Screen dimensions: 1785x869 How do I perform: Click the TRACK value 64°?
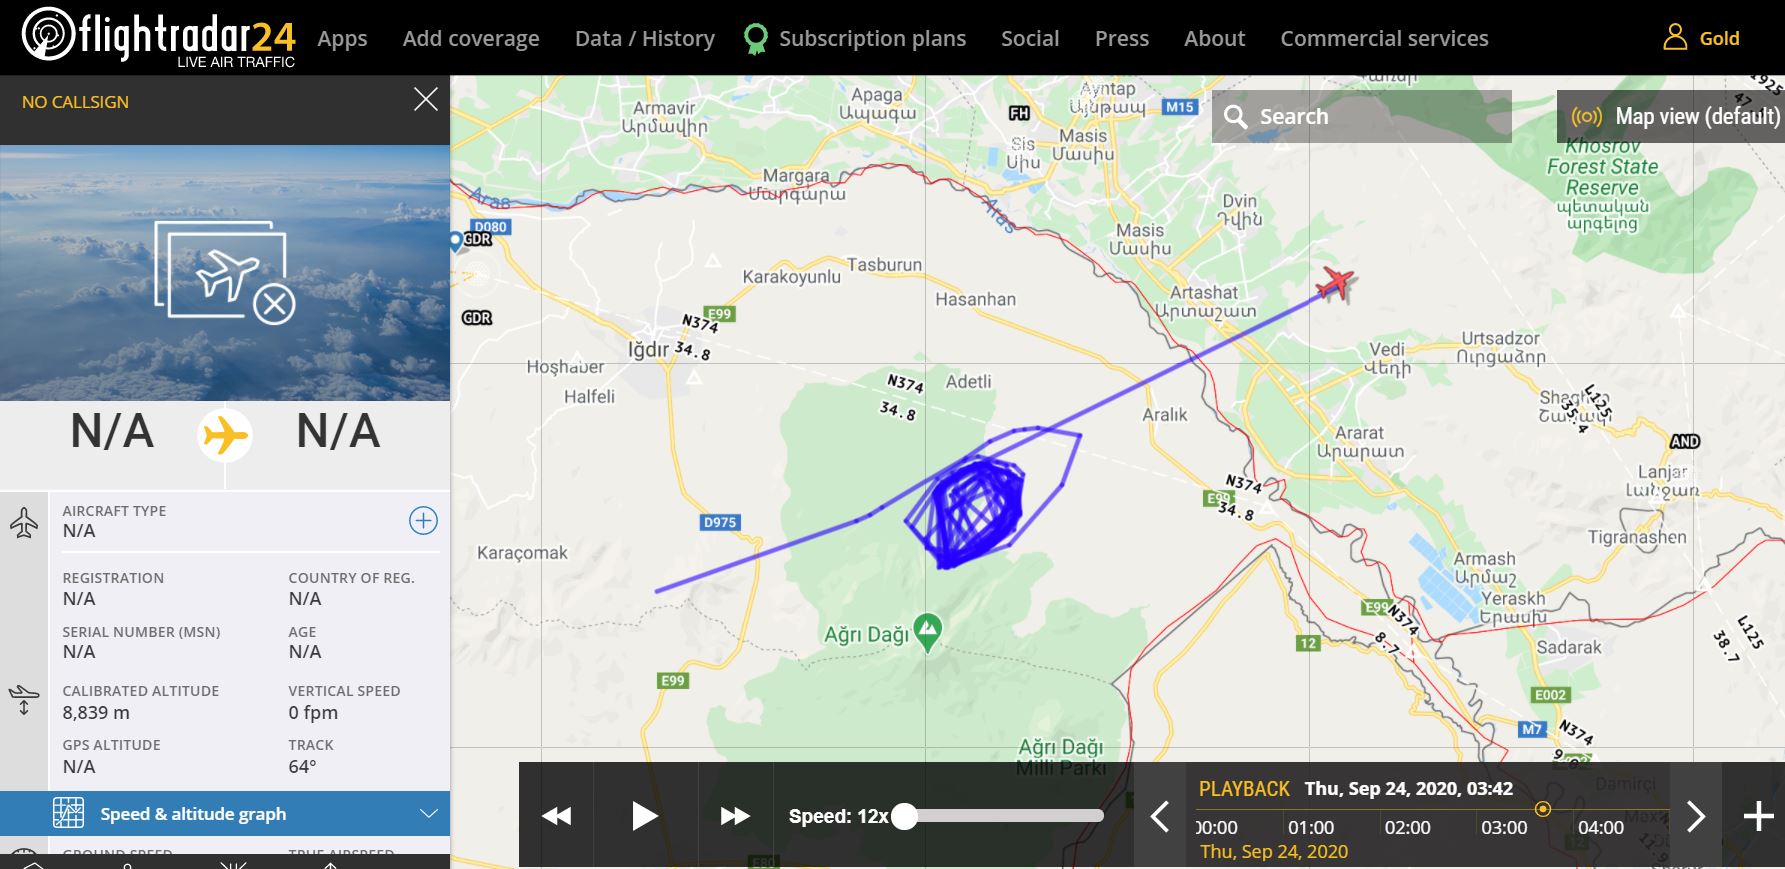pos(302,766)
